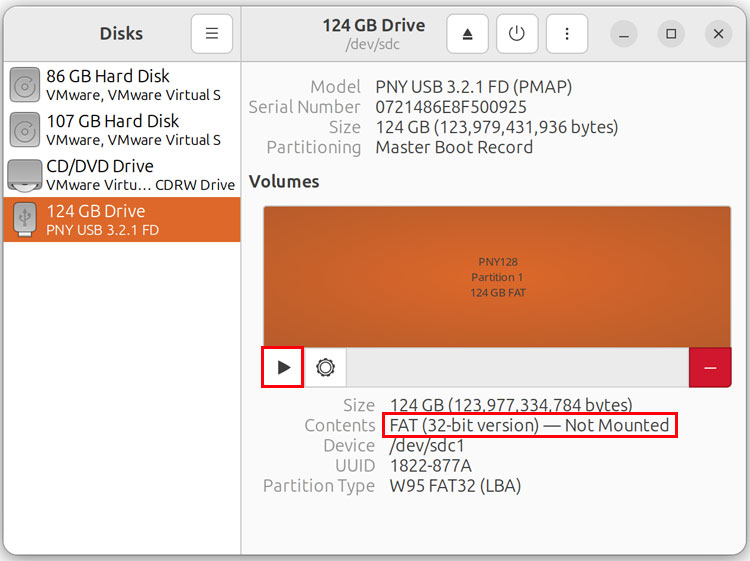Screen dimensions: 750x561
Task: Click the Volumes heading
Action: tap(284, 182)
